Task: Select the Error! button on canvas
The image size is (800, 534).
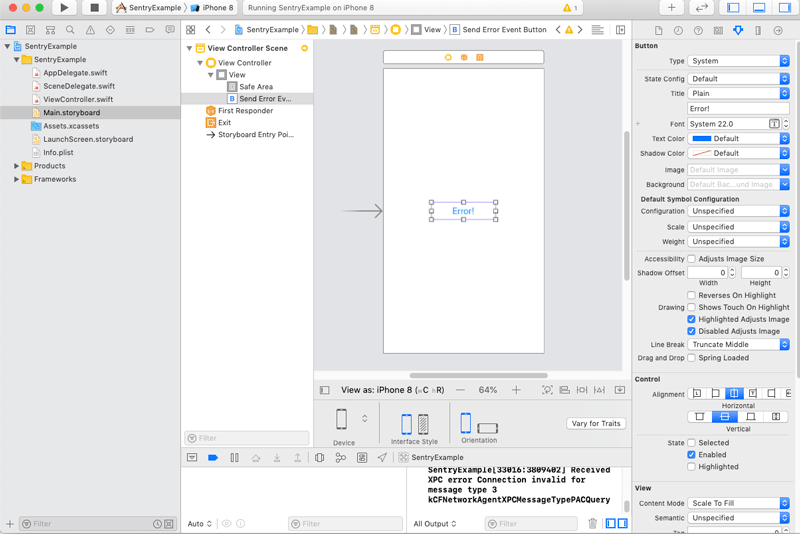Action: 463,211
